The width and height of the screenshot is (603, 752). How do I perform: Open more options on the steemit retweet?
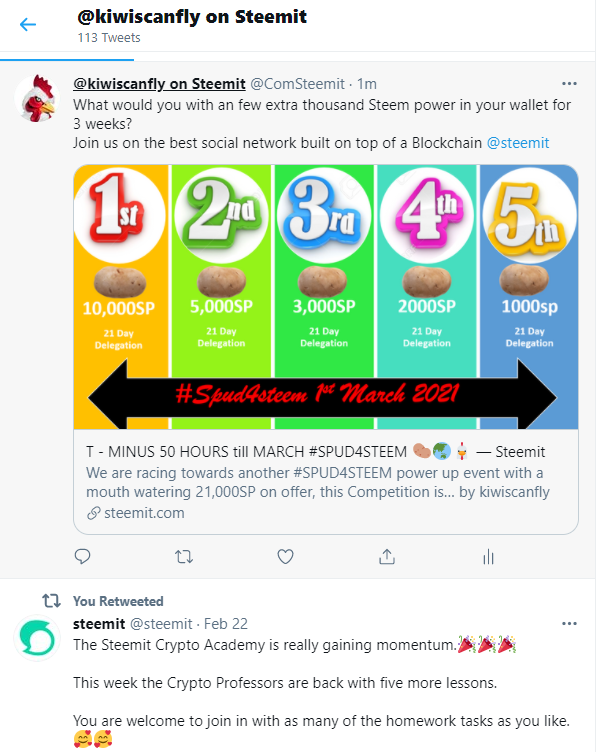569,624
